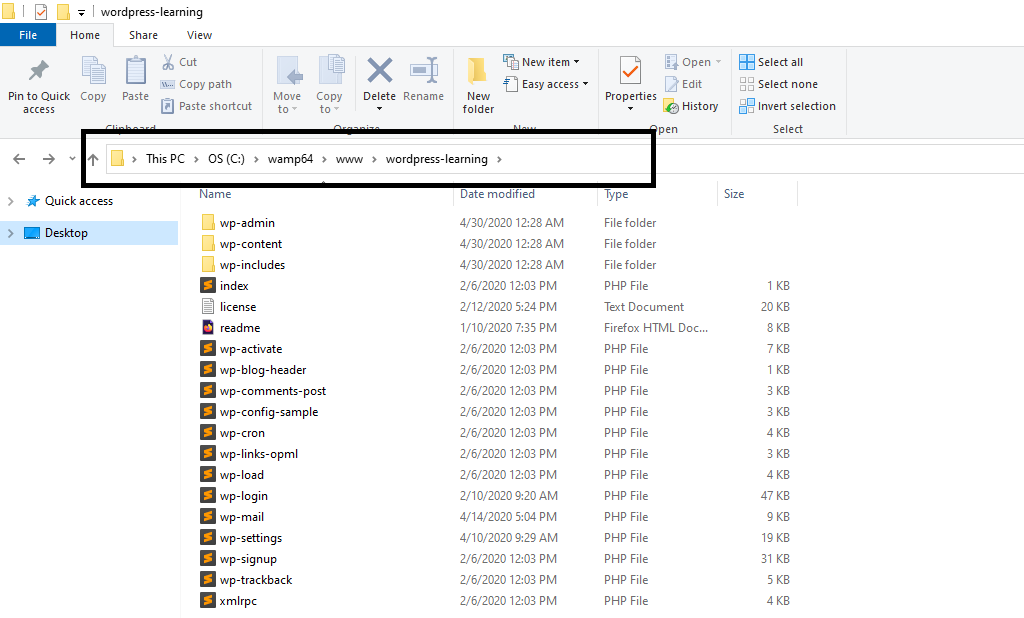Screen dimensions: 1024x618
Task: Click the Cut scissors icon
Action: coord(168,62)
